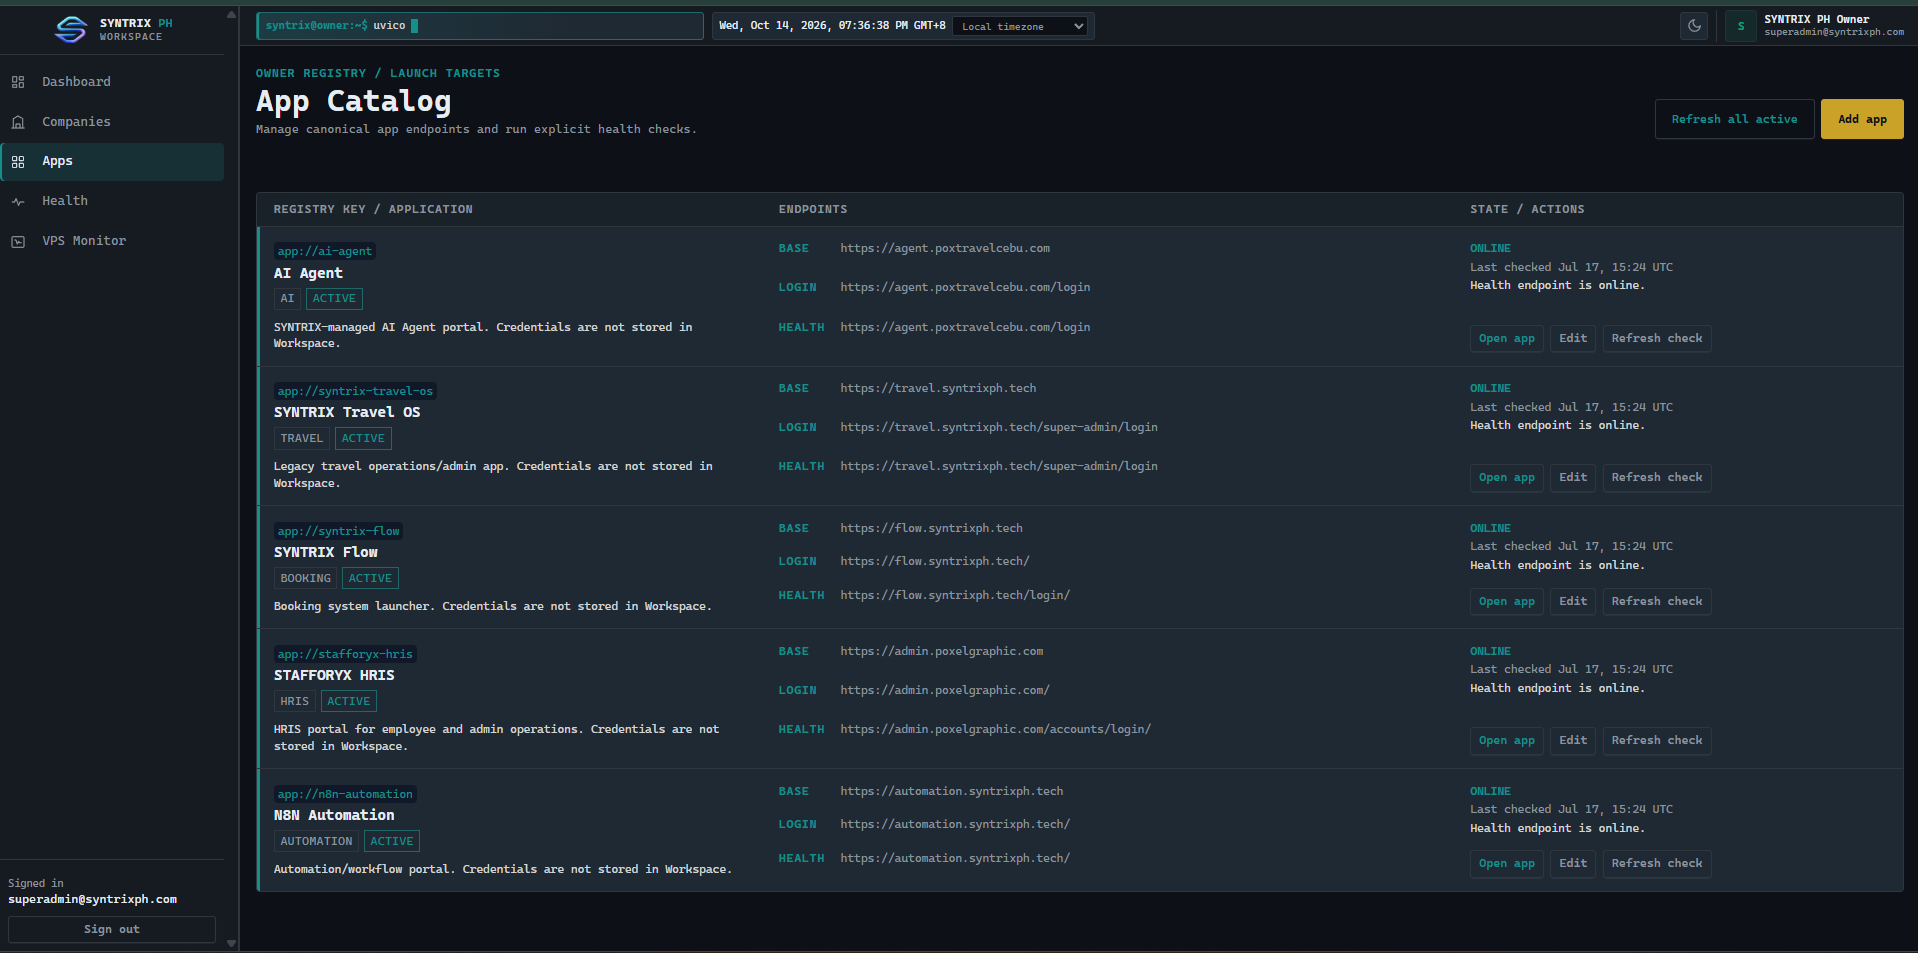This screenshot has height=953, width=1918.
Task: Click the app://n8n-automation registry key
Action: [x=345, y=794]
